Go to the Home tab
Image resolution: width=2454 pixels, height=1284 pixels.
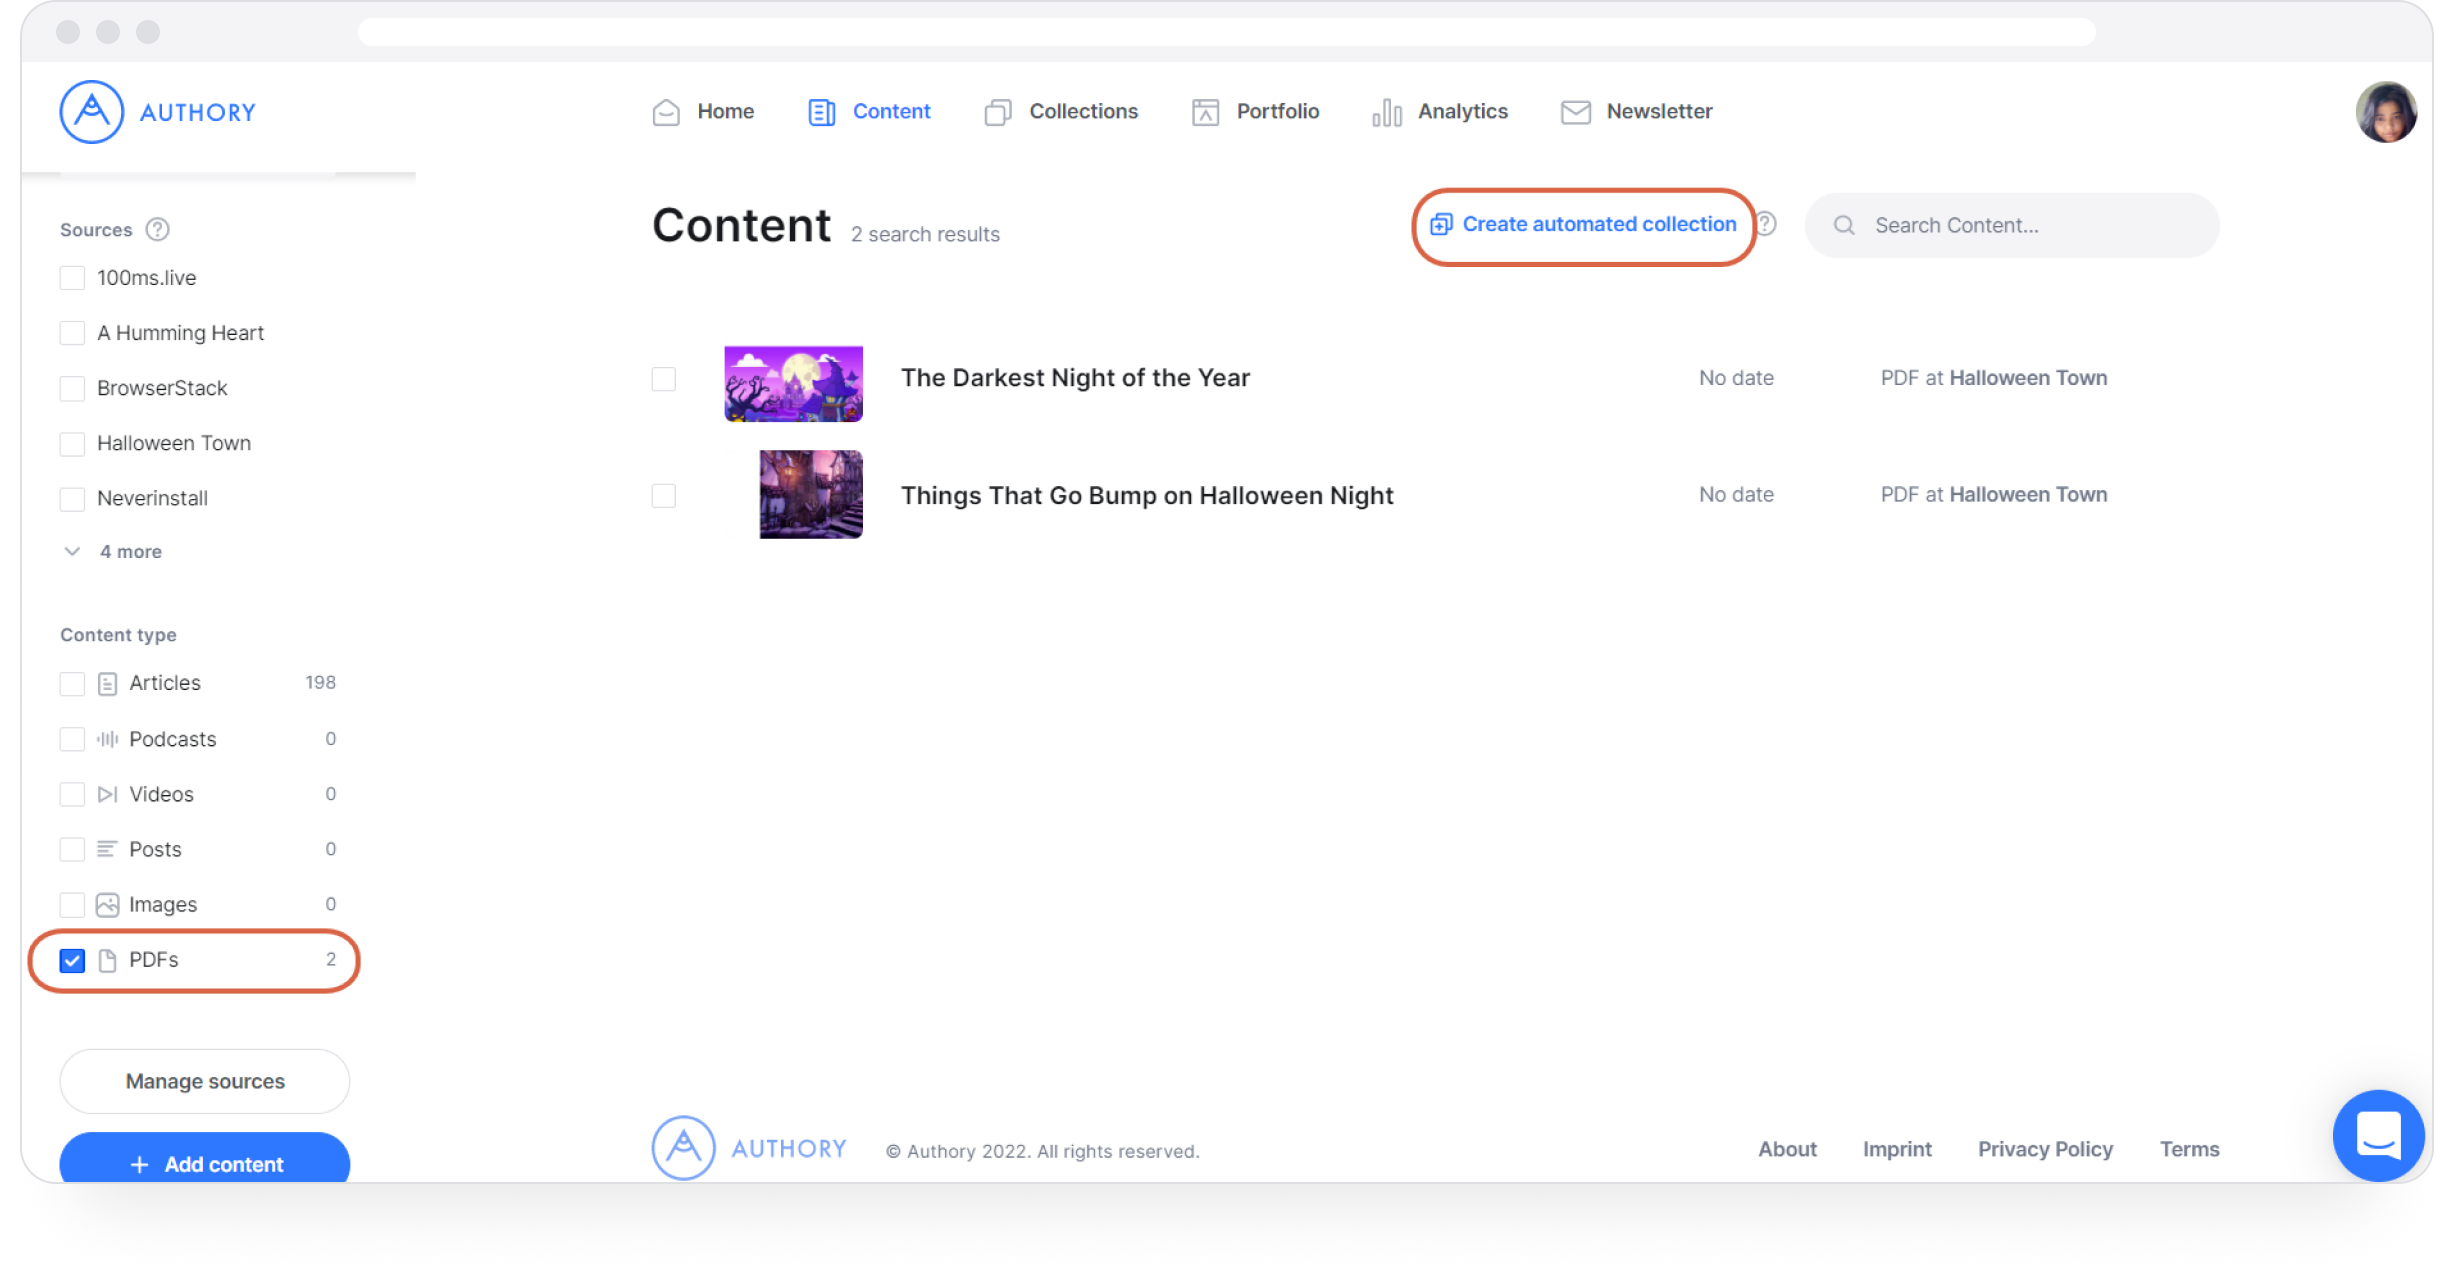click(x=704, y=112)
